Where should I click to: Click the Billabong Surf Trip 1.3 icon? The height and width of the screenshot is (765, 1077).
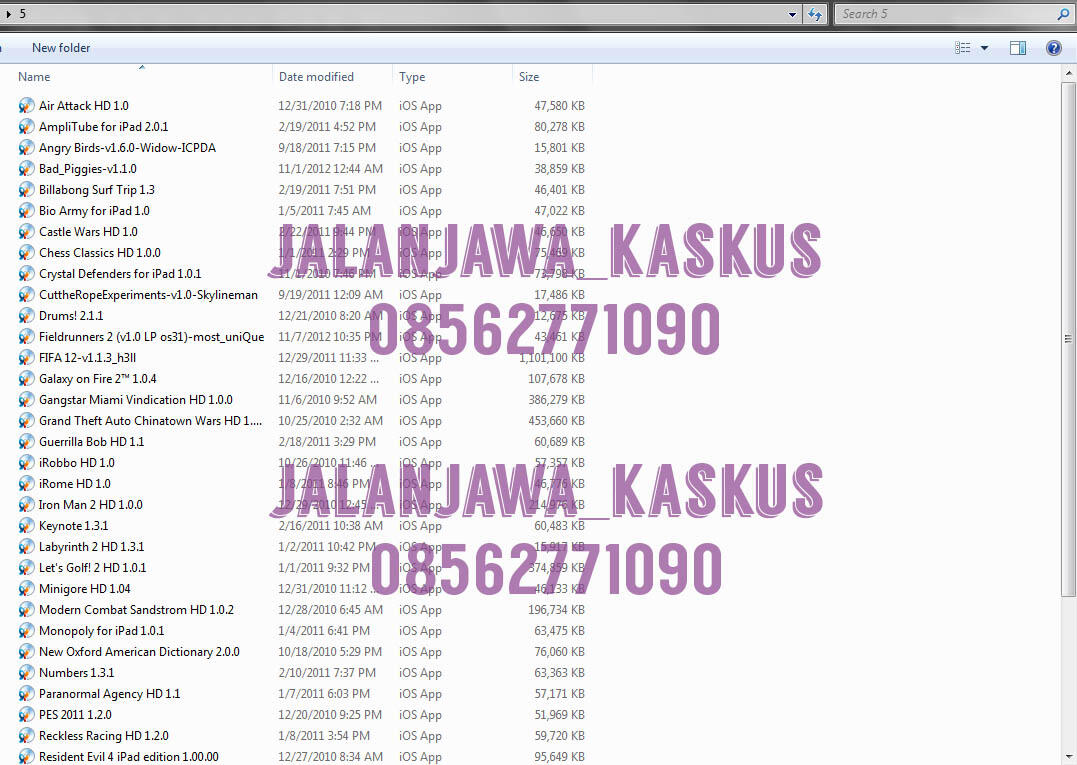coord(26,190)
